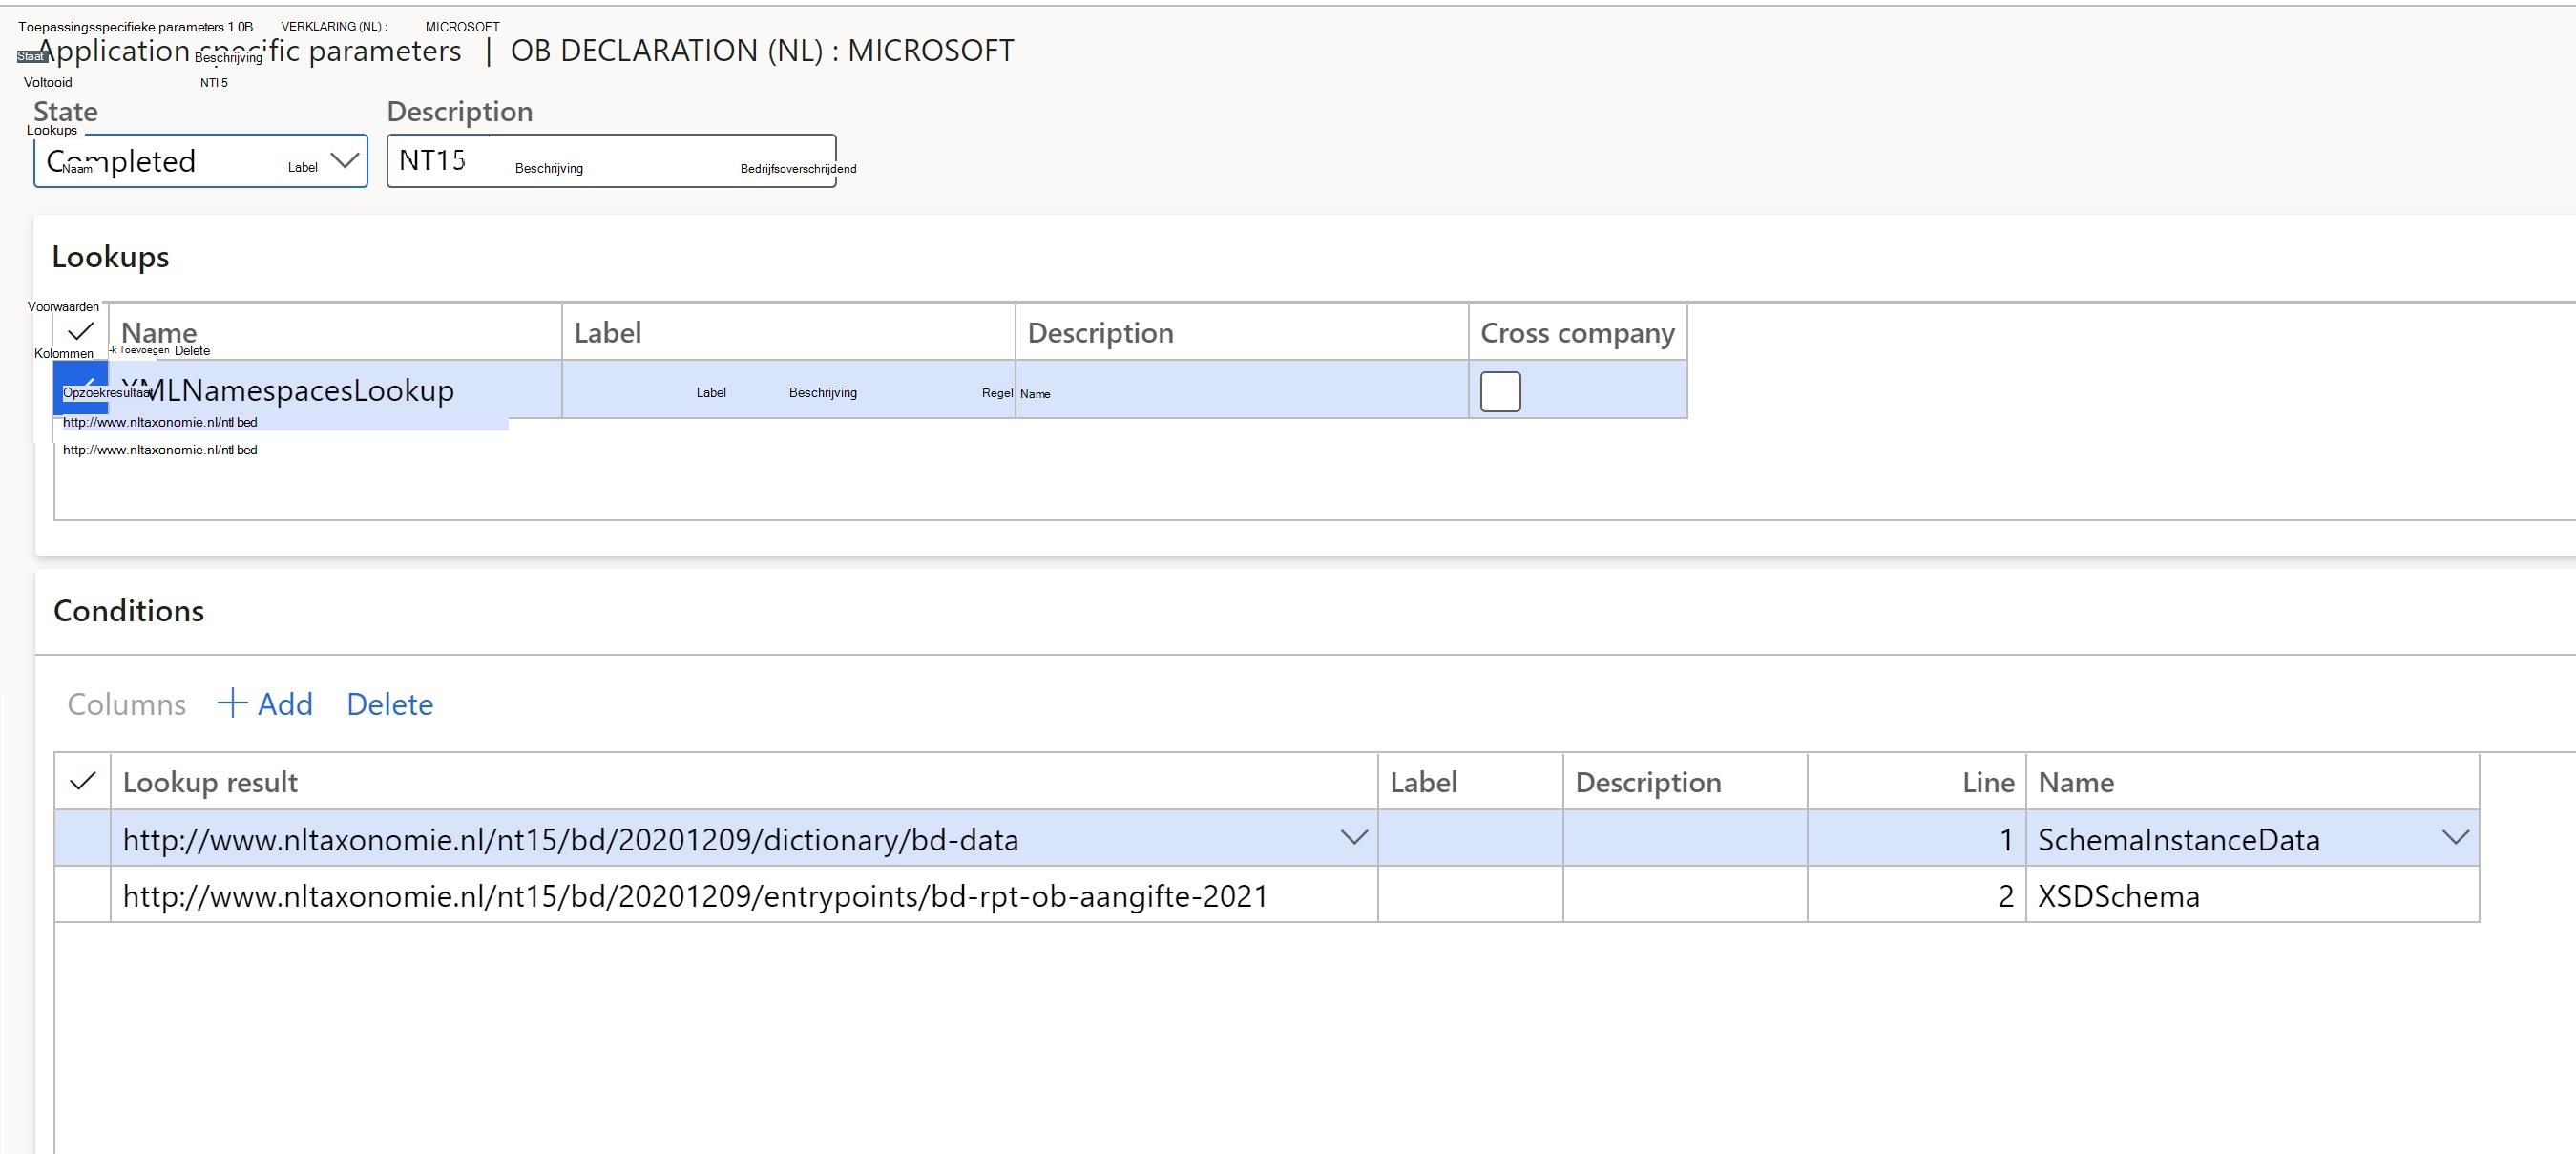The image size is (2576, 1154).
Task: Click select-all checkmark in Conditions grid header
Action: [x=83, y=781]
